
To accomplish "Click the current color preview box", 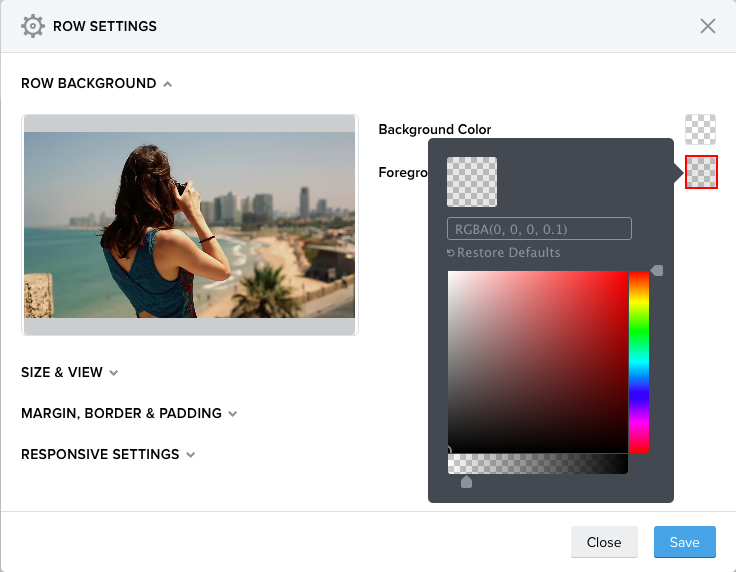I will coord(472,182).
